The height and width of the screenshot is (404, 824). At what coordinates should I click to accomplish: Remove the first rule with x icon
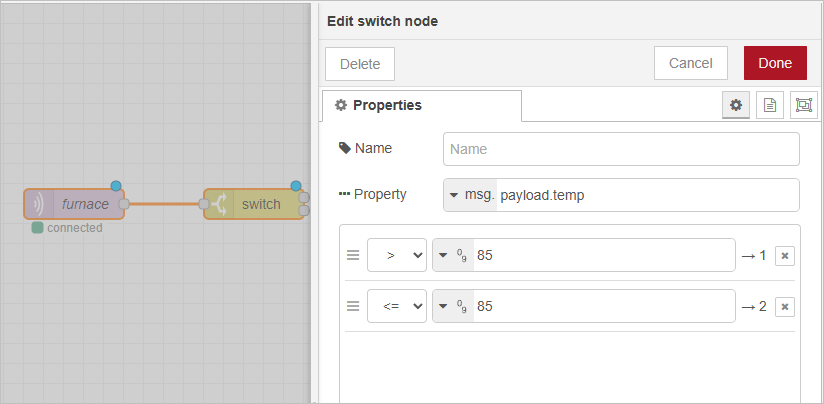click(785, 256)
